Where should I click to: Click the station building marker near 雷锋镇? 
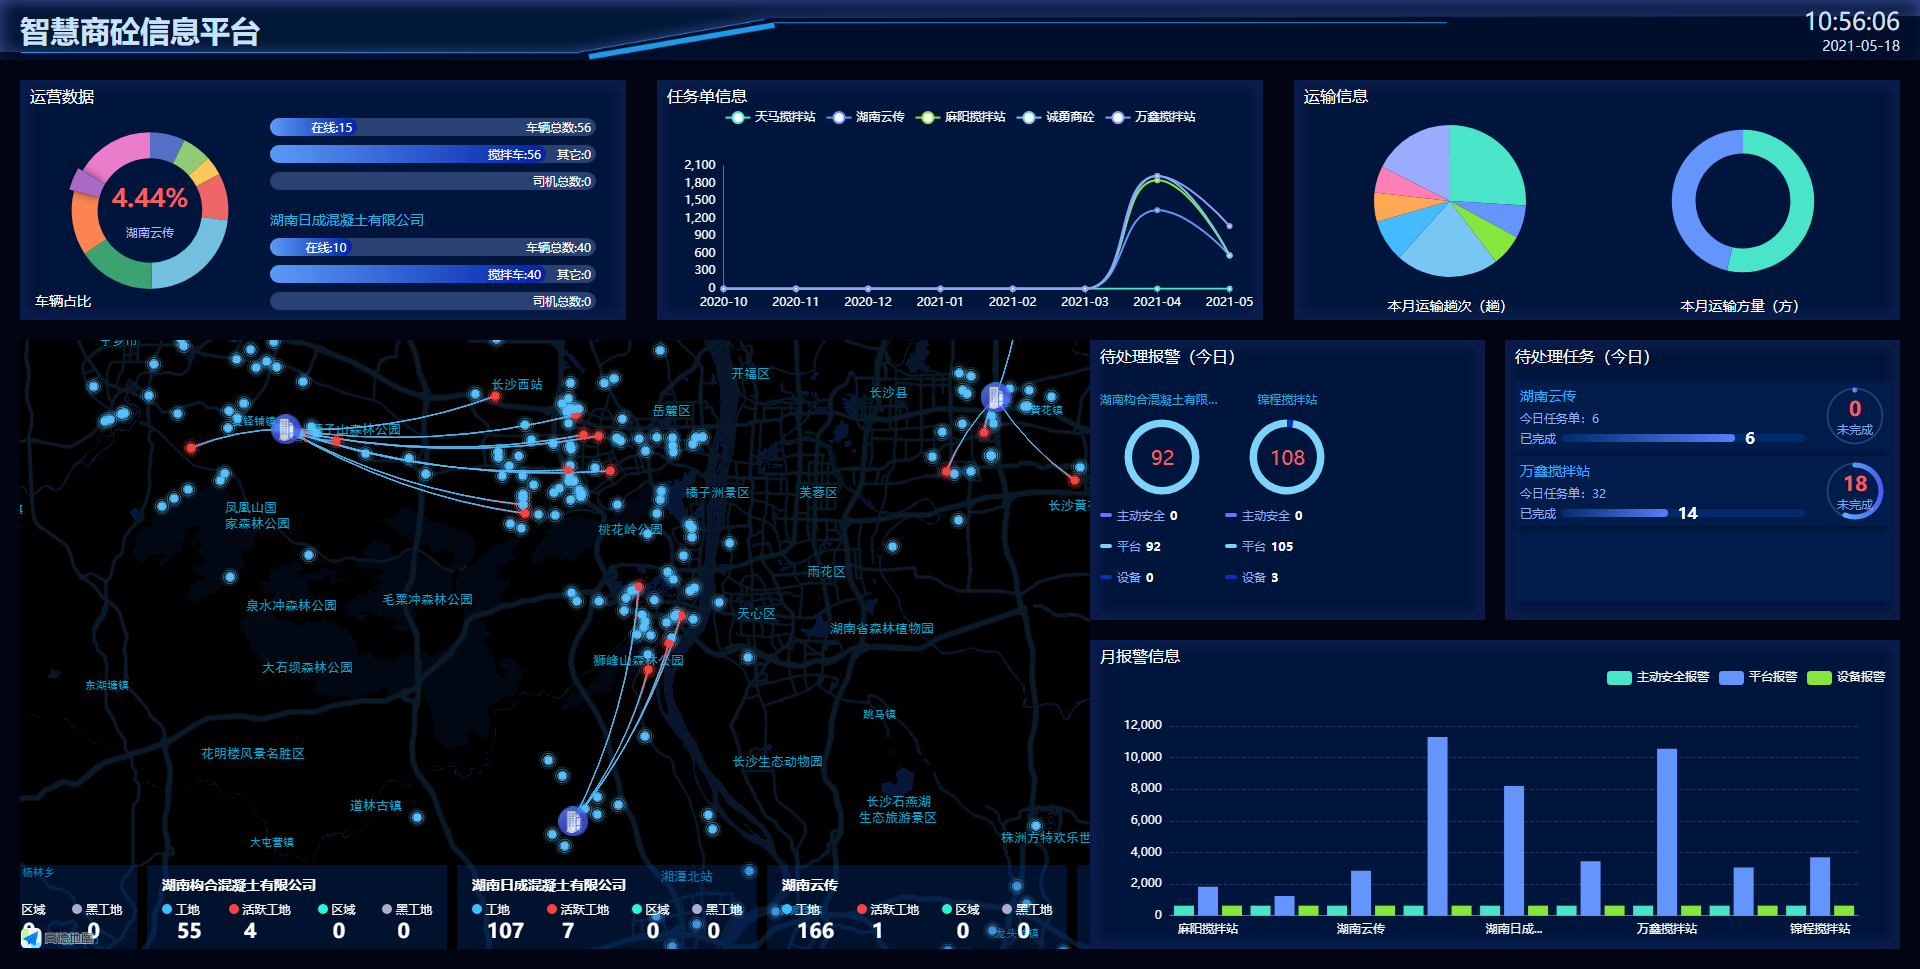(286, 429)
